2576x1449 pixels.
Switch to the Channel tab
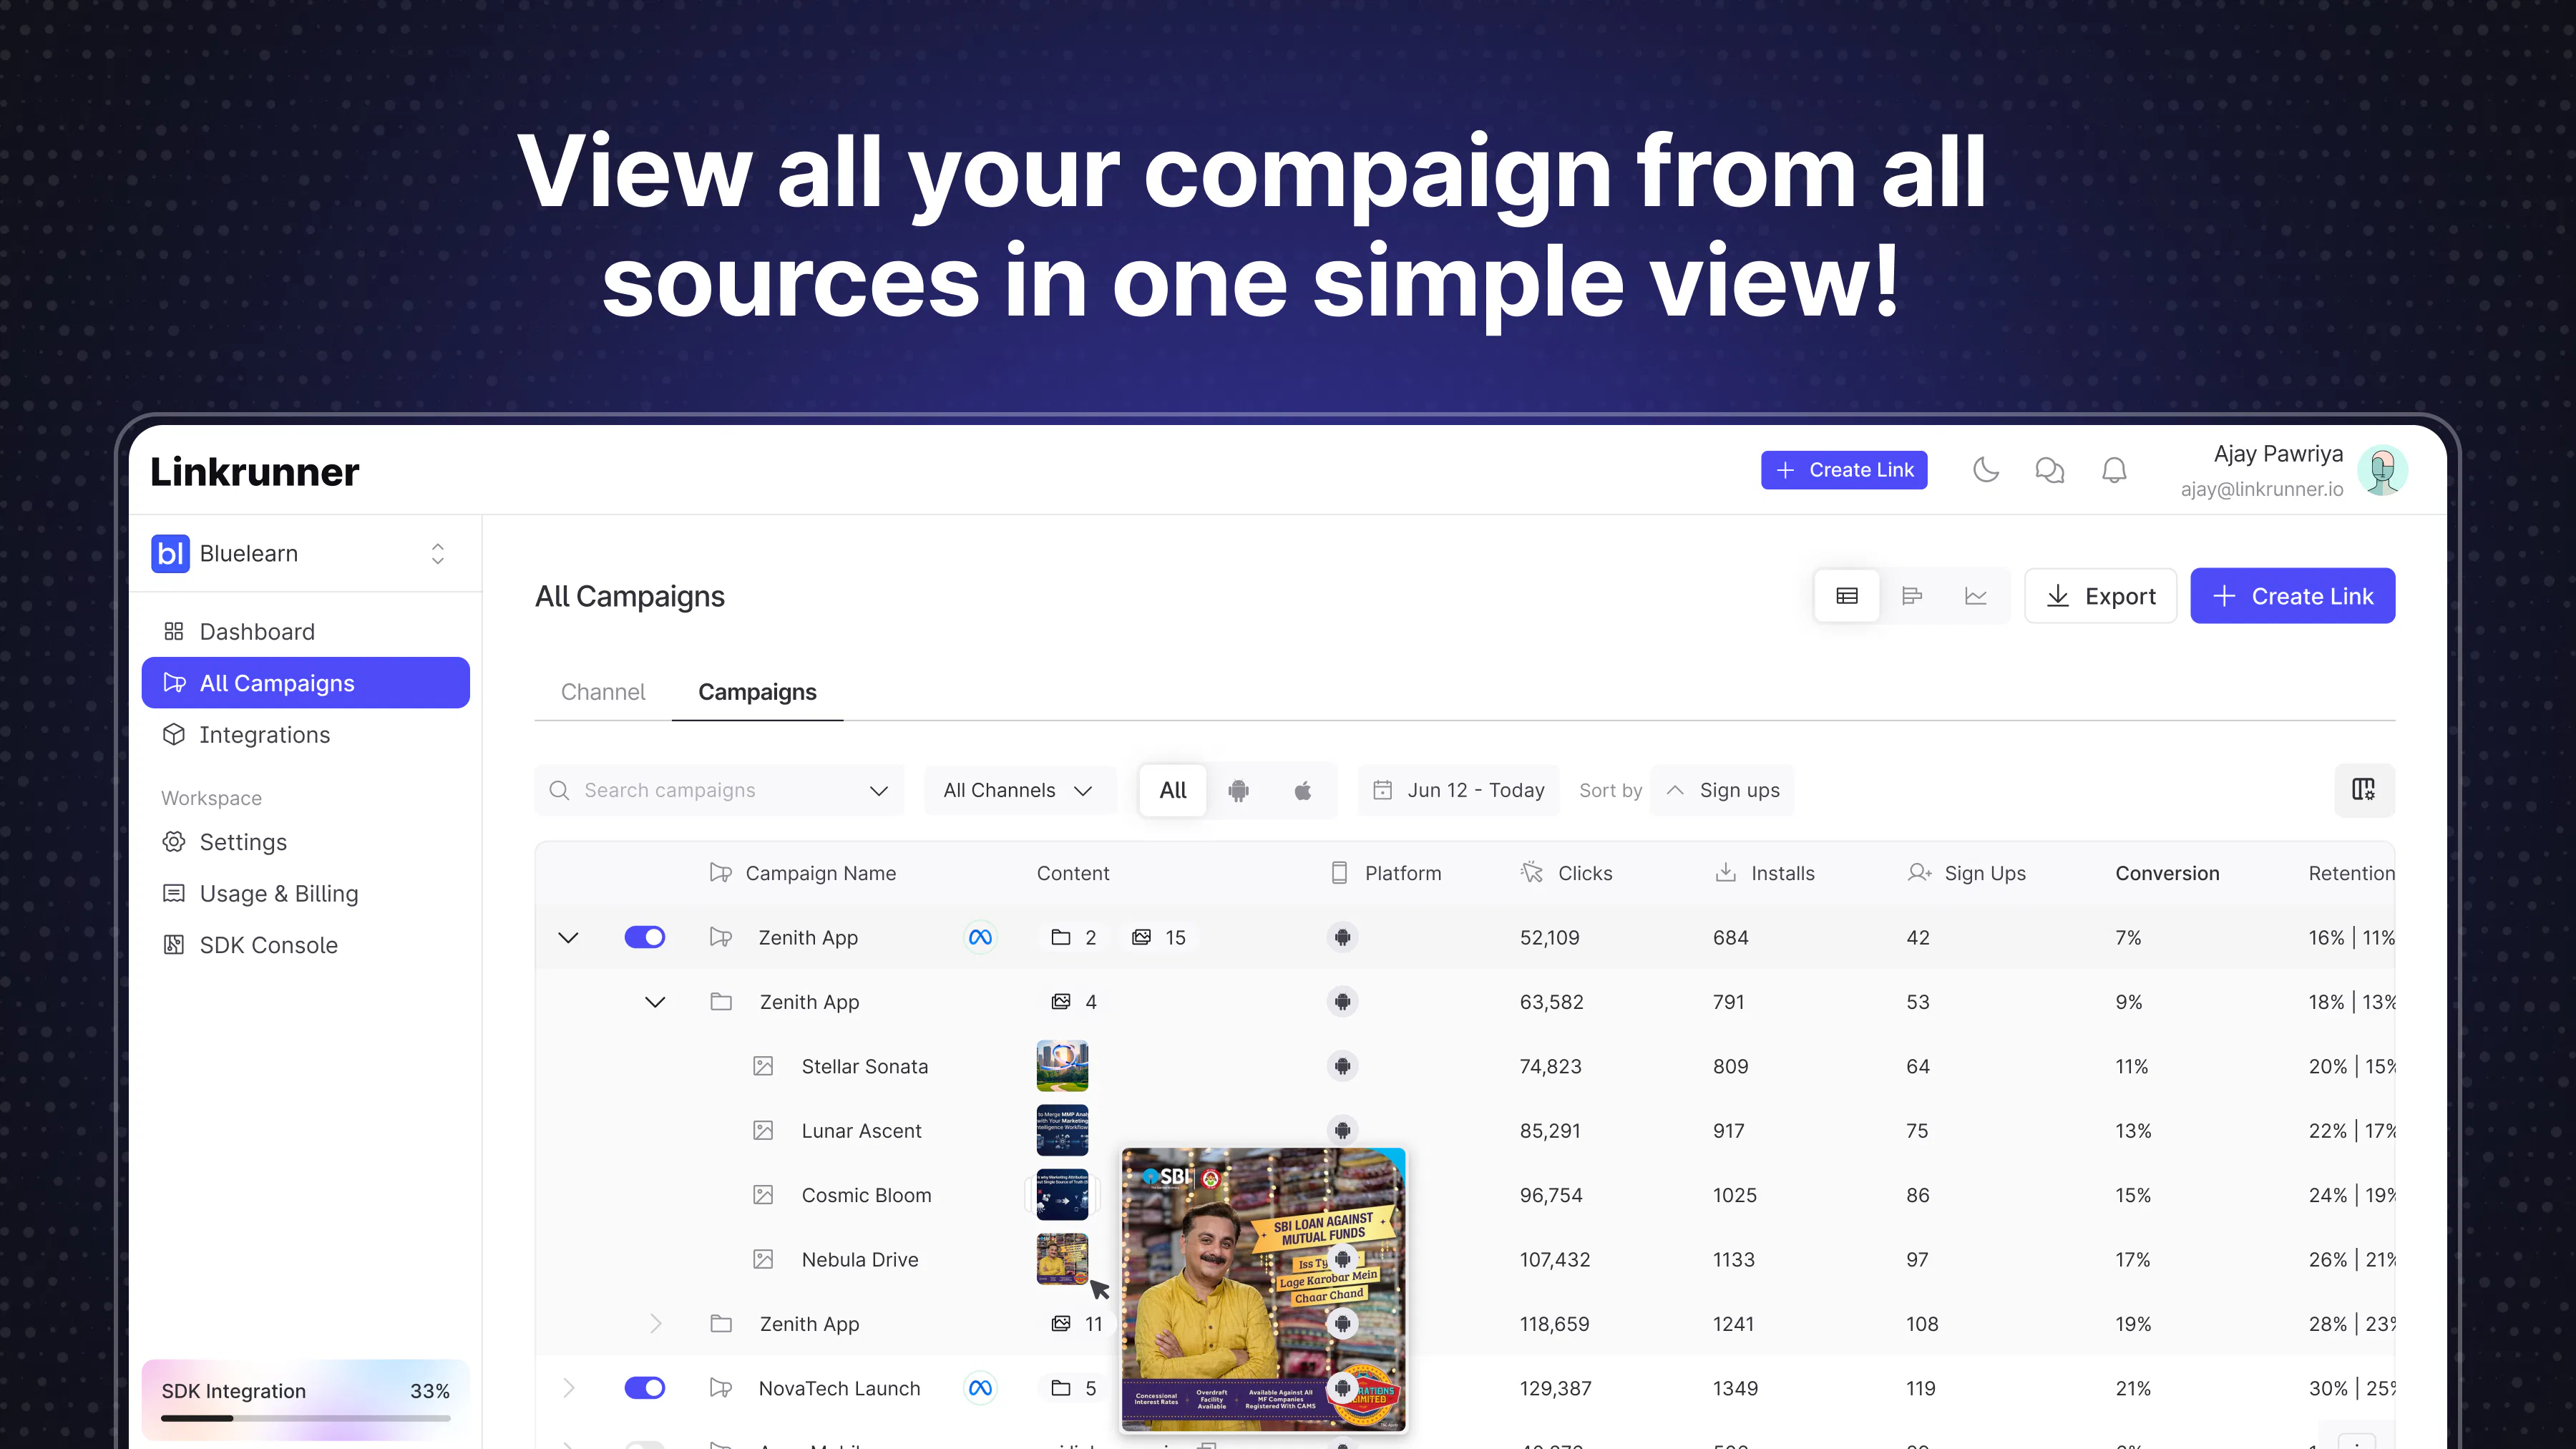coord(603,692)
